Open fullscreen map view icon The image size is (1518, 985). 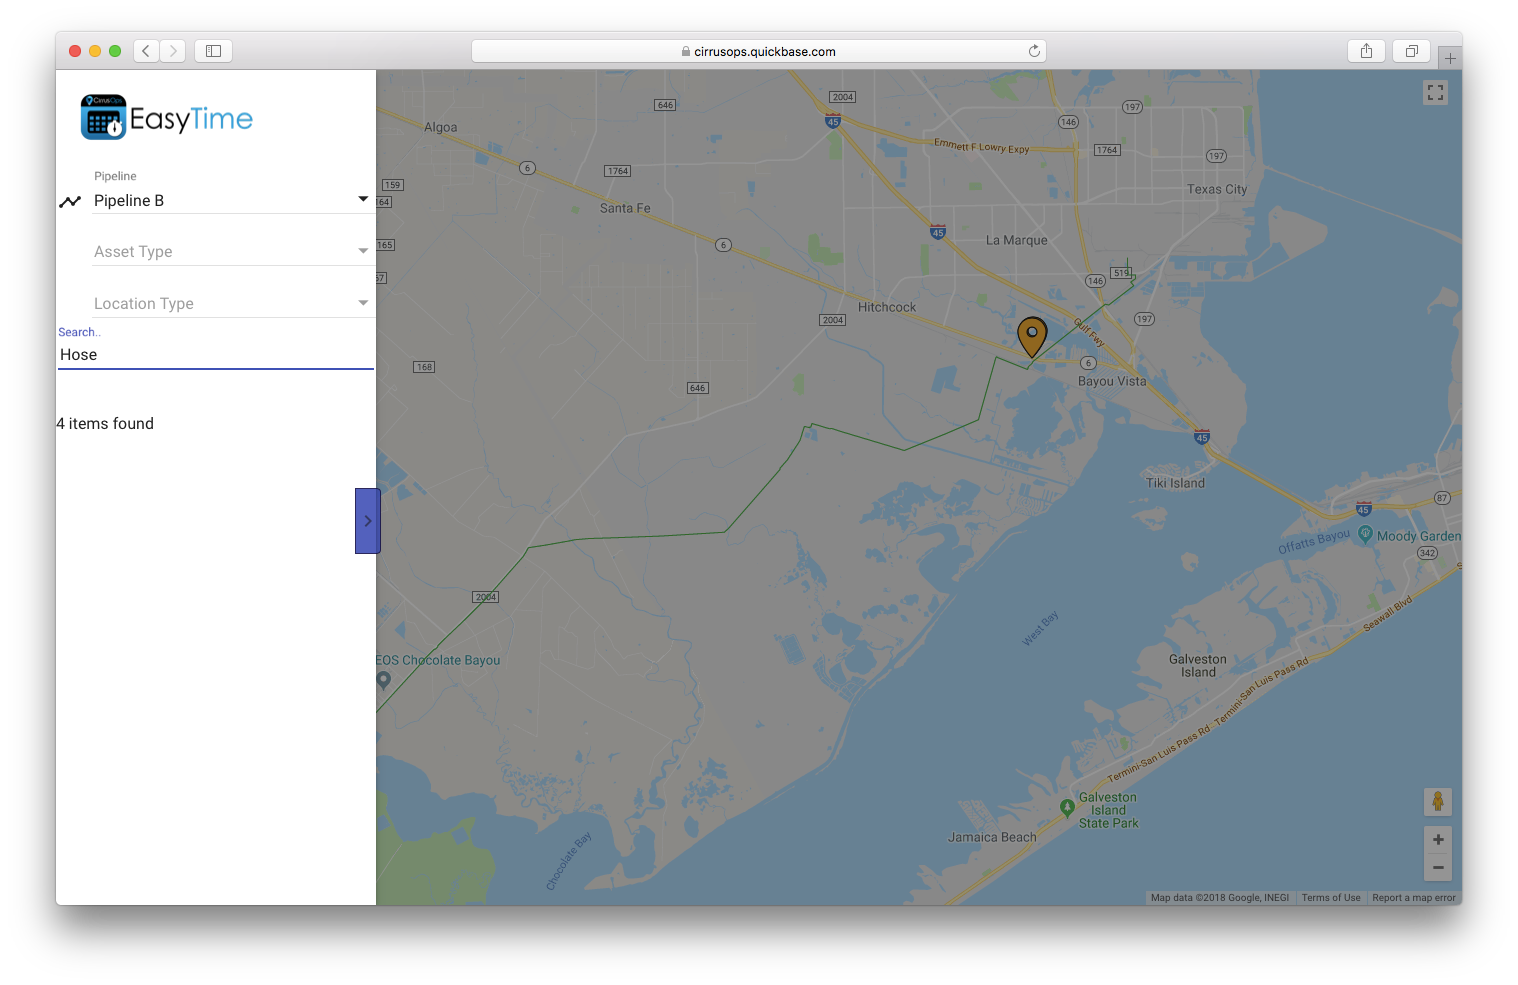click(x=1435, y=92)
